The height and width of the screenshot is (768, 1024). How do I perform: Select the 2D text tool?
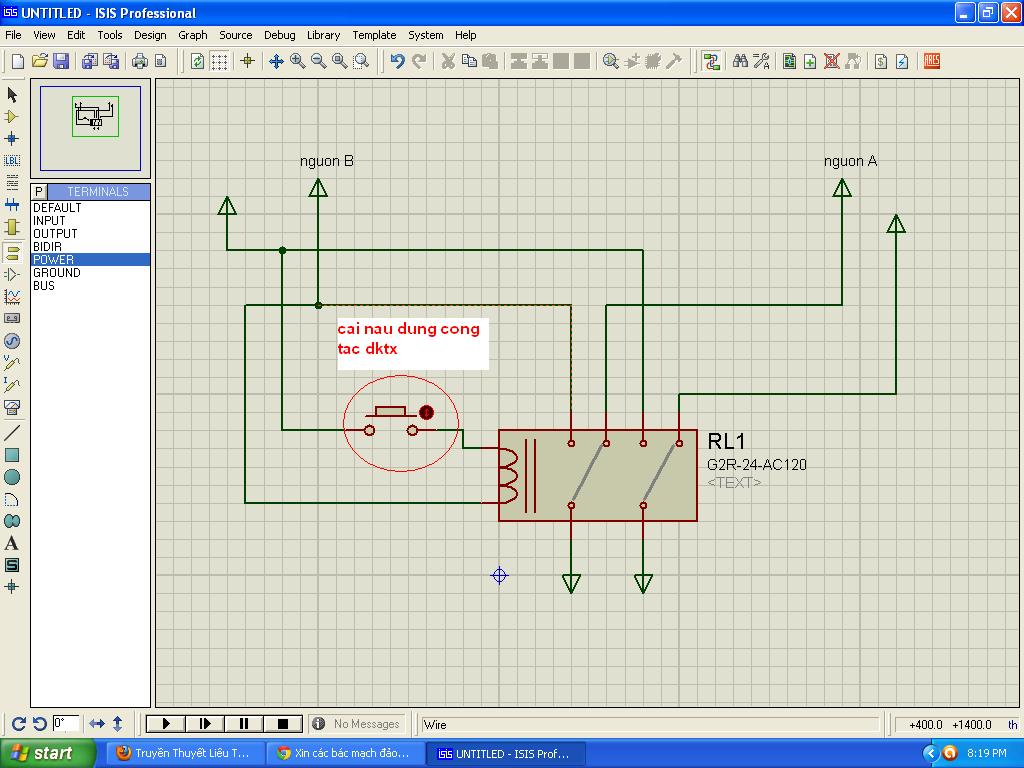[12, 543]
